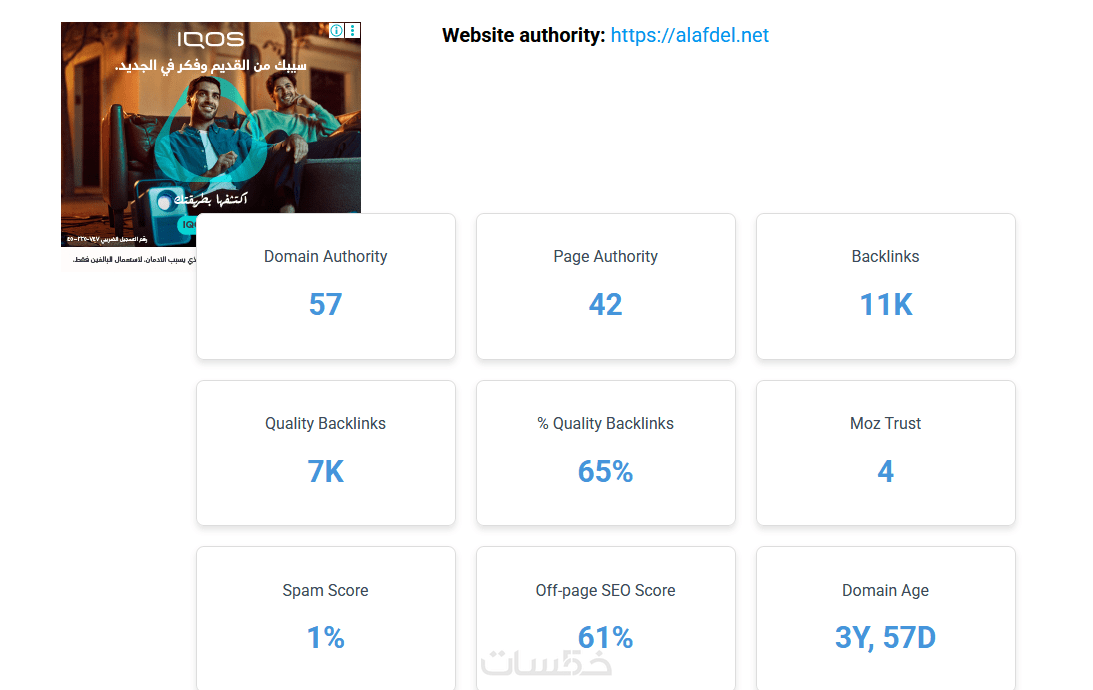Click the Spam Score label

click(326, 590)
